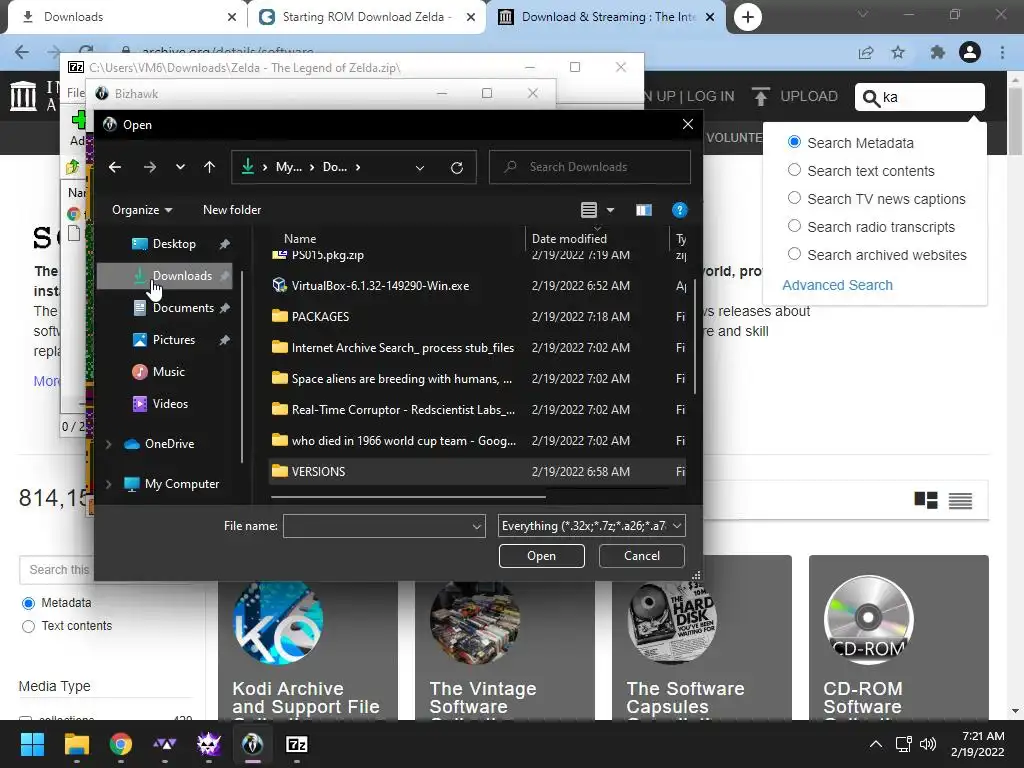Select Search archived websites option
This screenshot has height=768, width=1024.
(x=794, y=254)
